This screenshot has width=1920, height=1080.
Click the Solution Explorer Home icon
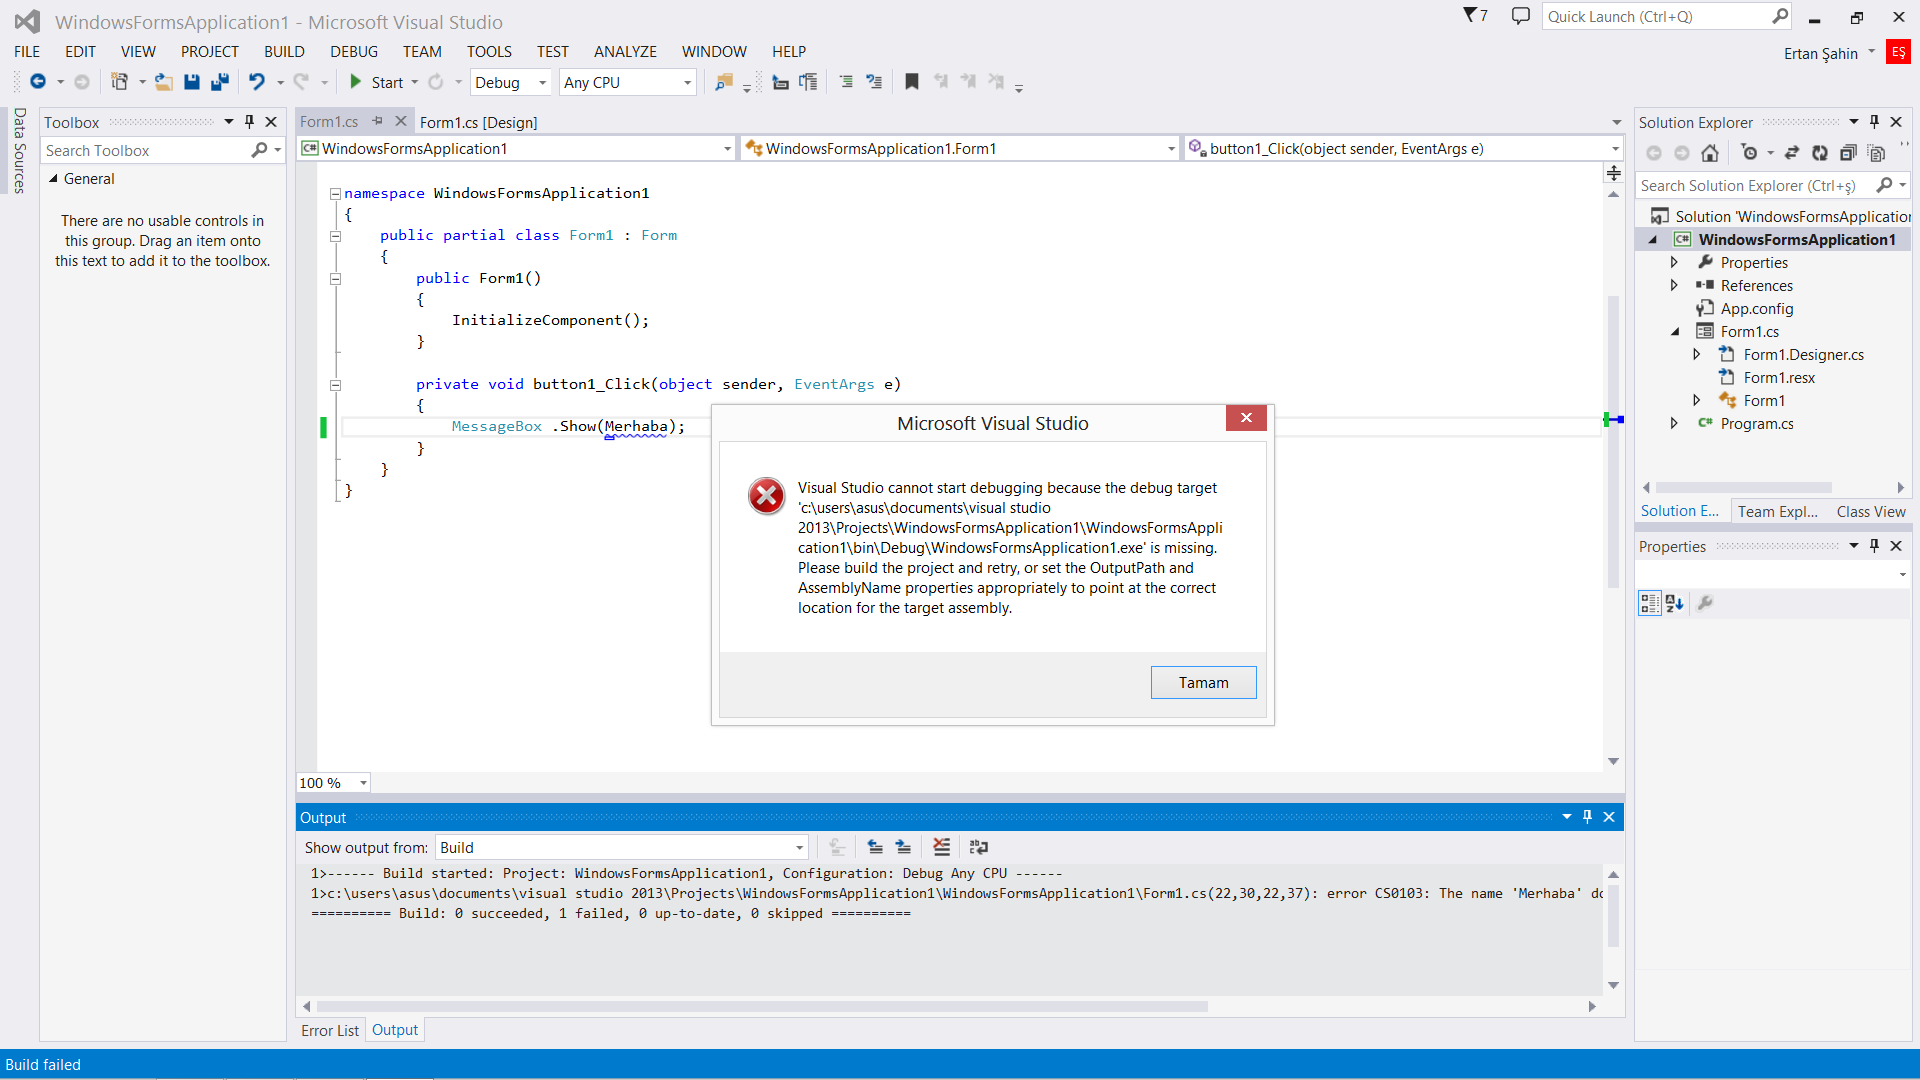[x=1710, y=153]
